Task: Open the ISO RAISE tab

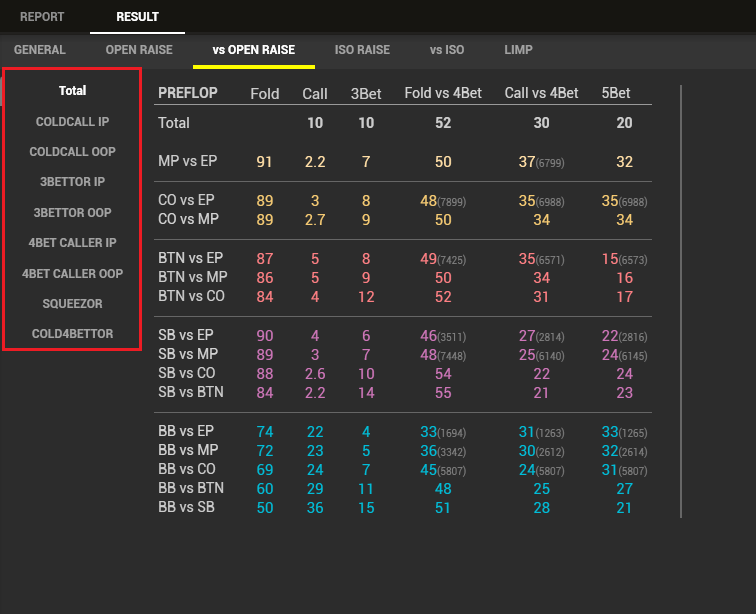Action: [362, 50]
